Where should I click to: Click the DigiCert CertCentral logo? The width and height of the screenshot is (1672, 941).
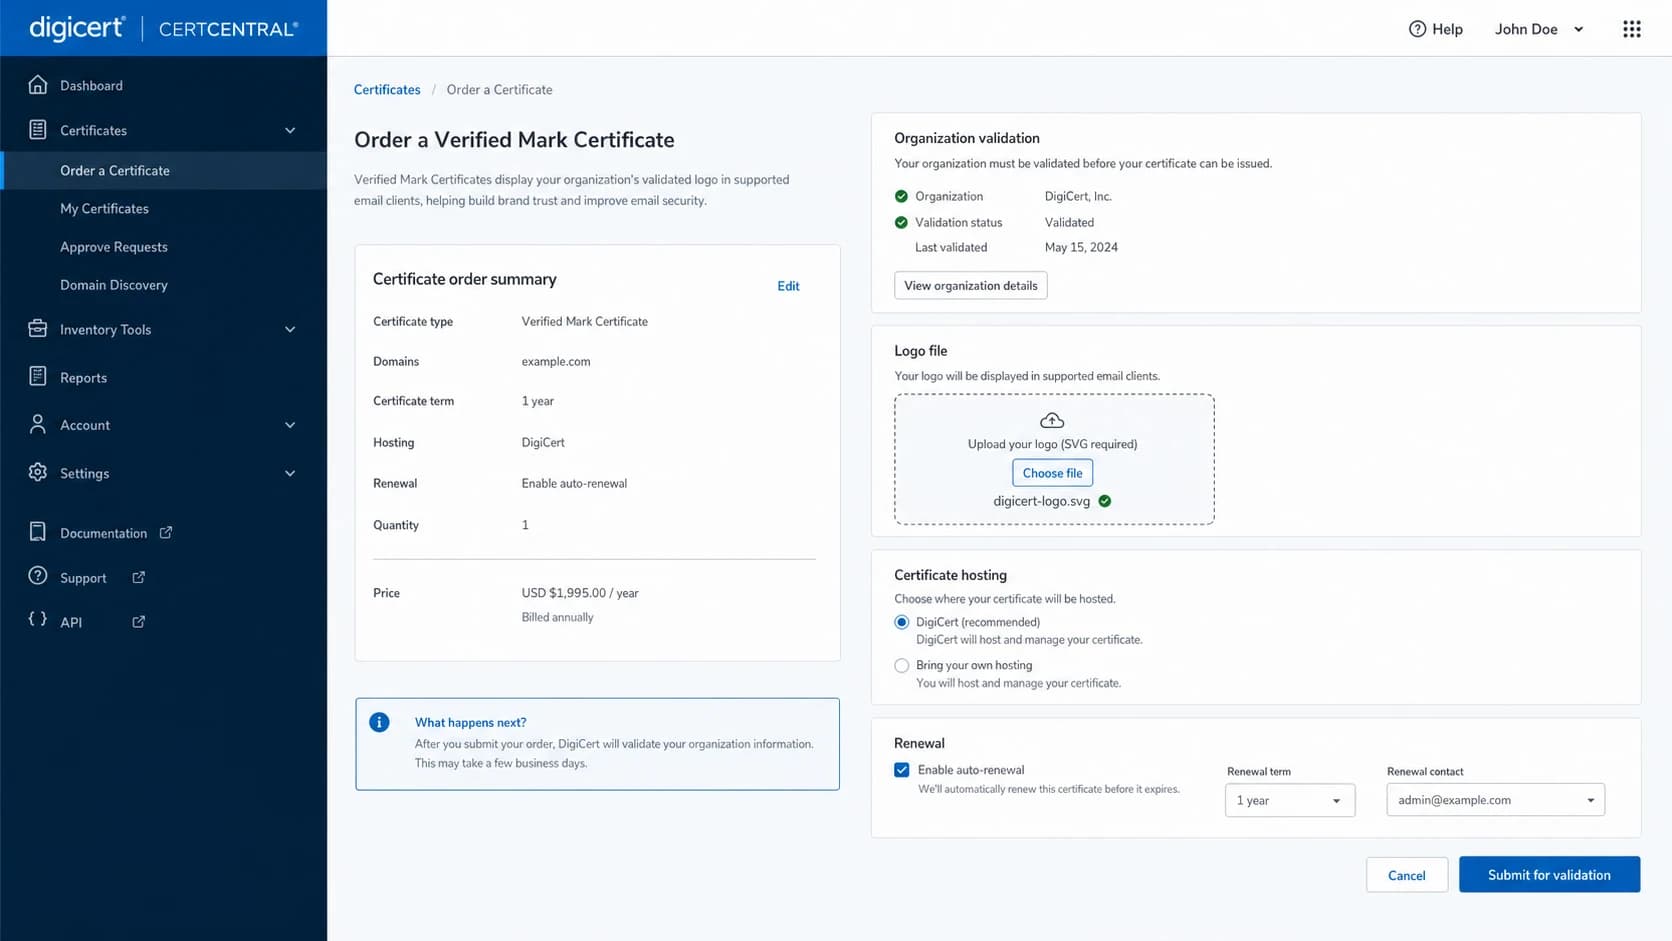(164, 28)
